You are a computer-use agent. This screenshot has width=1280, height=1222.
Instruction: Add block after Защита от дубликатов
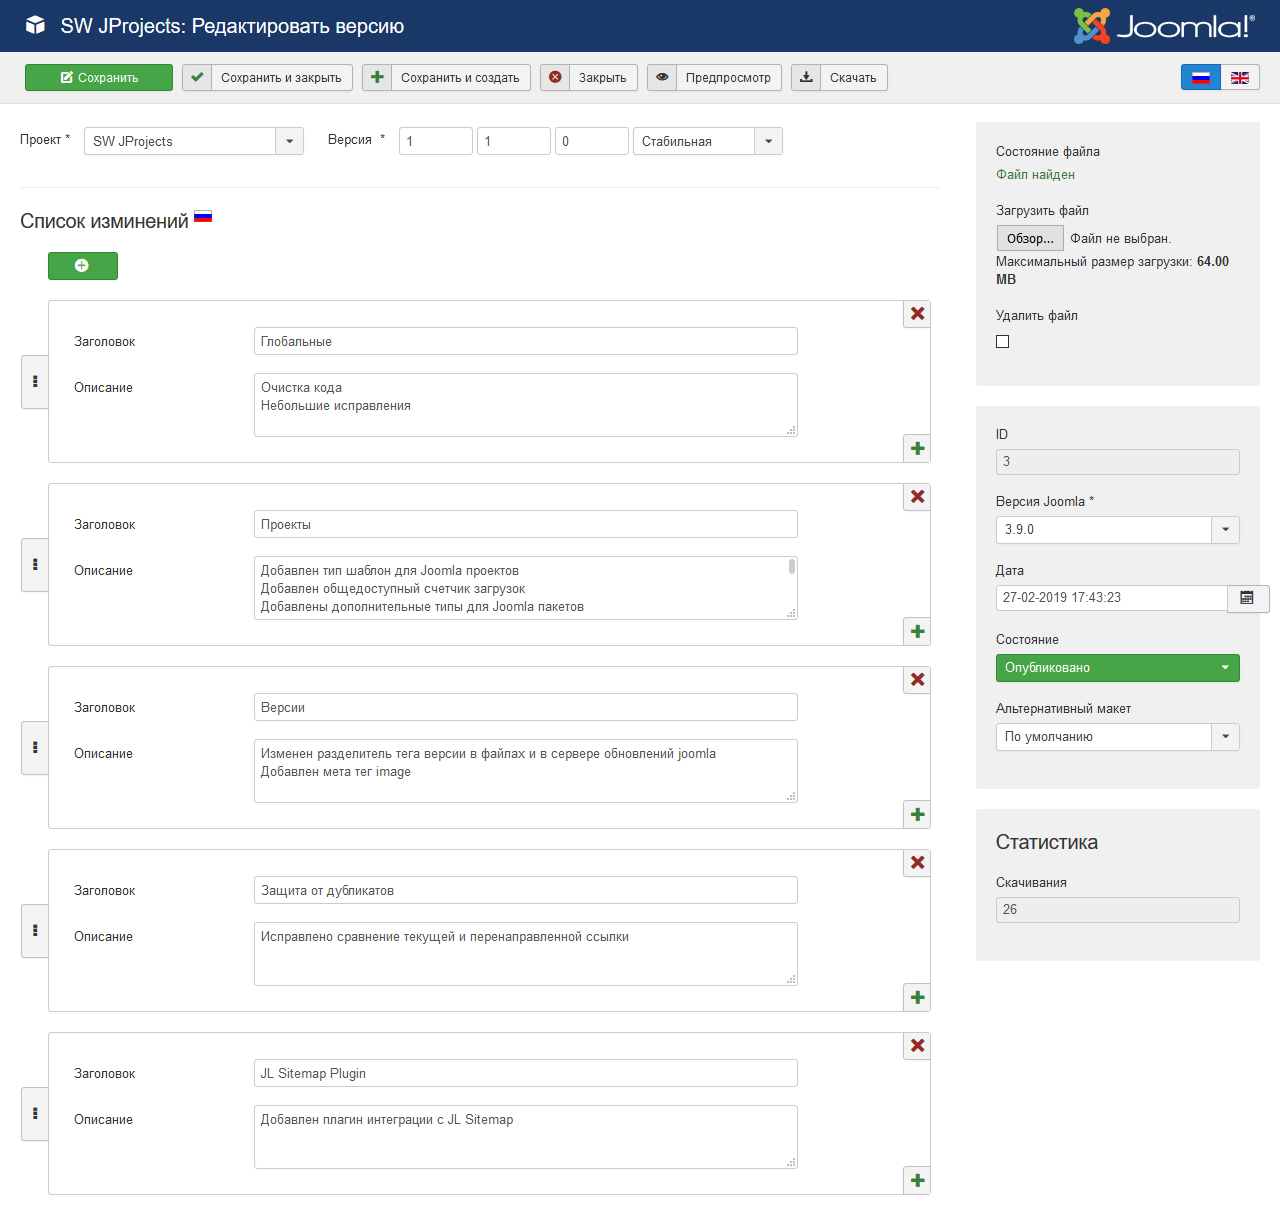coord(917,997)
